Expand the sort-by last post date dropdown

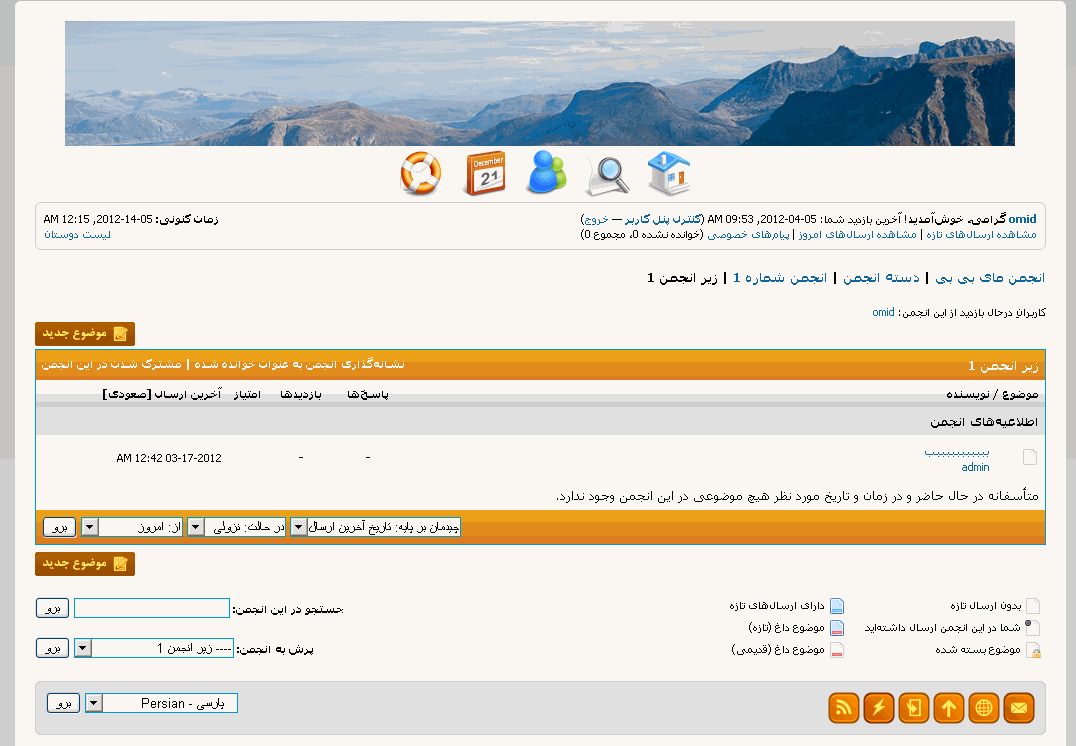coord(375,527)
